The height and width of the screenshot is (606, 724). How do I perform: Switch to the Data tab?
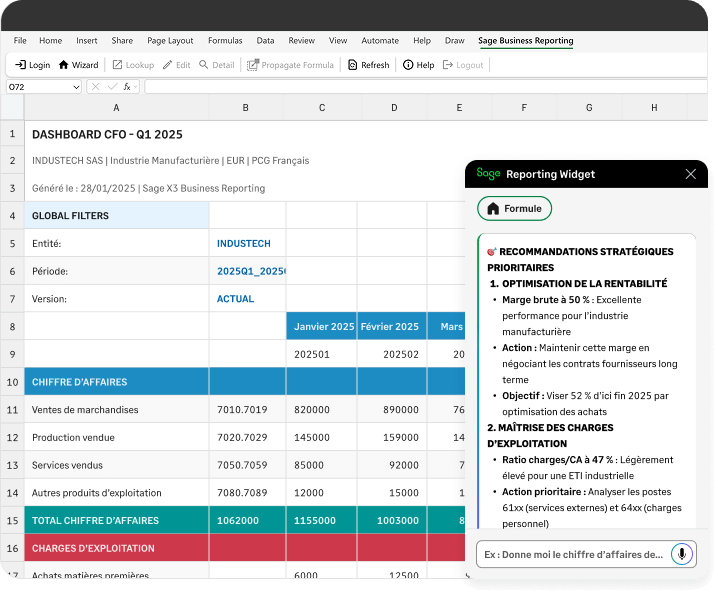(265, 41)
